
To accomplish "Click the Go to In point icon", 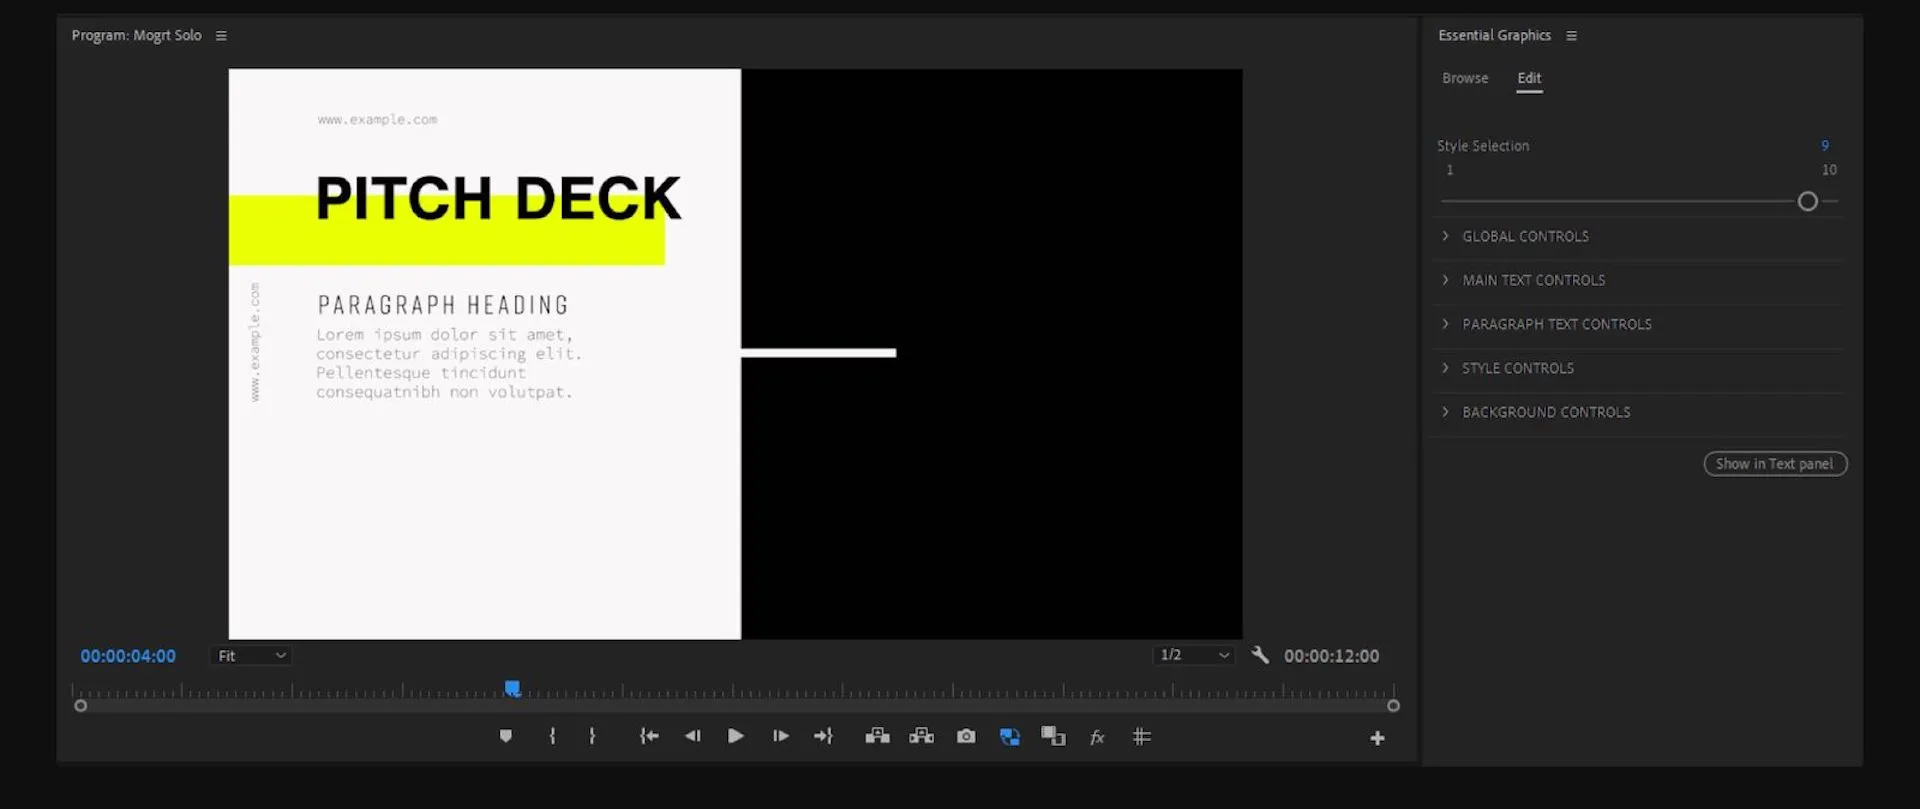I will coord(649,737).
